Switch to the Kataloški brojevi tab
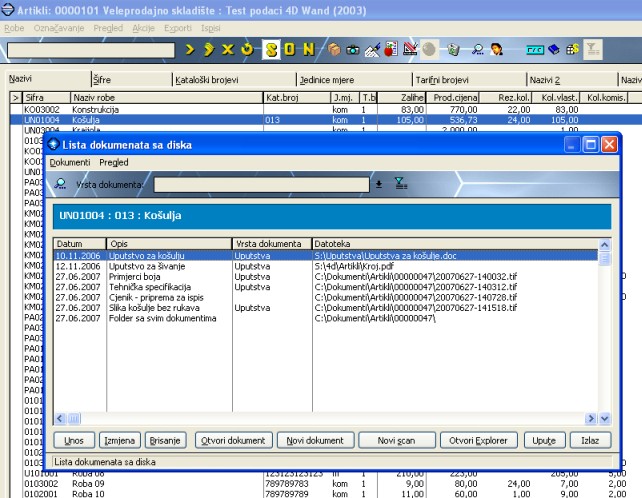 click(234, 79)
